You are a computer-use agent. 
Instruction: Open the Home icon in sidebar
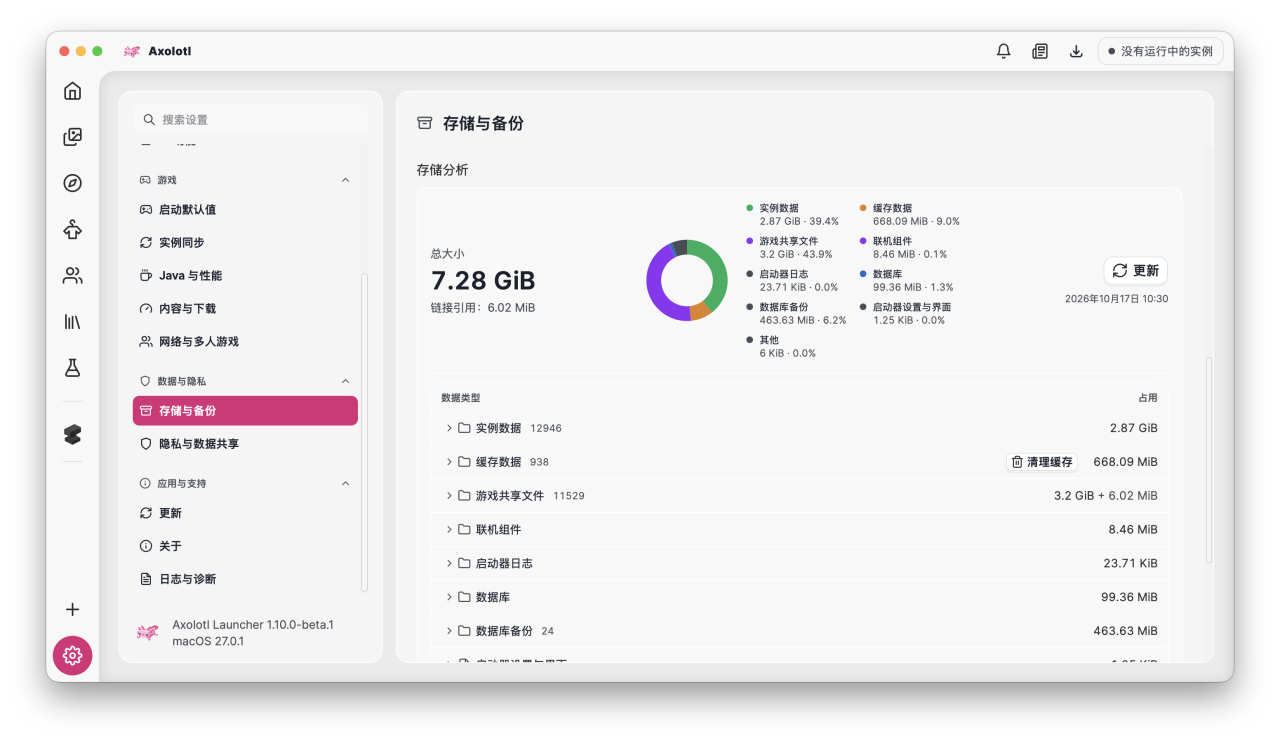coord(72,91)
